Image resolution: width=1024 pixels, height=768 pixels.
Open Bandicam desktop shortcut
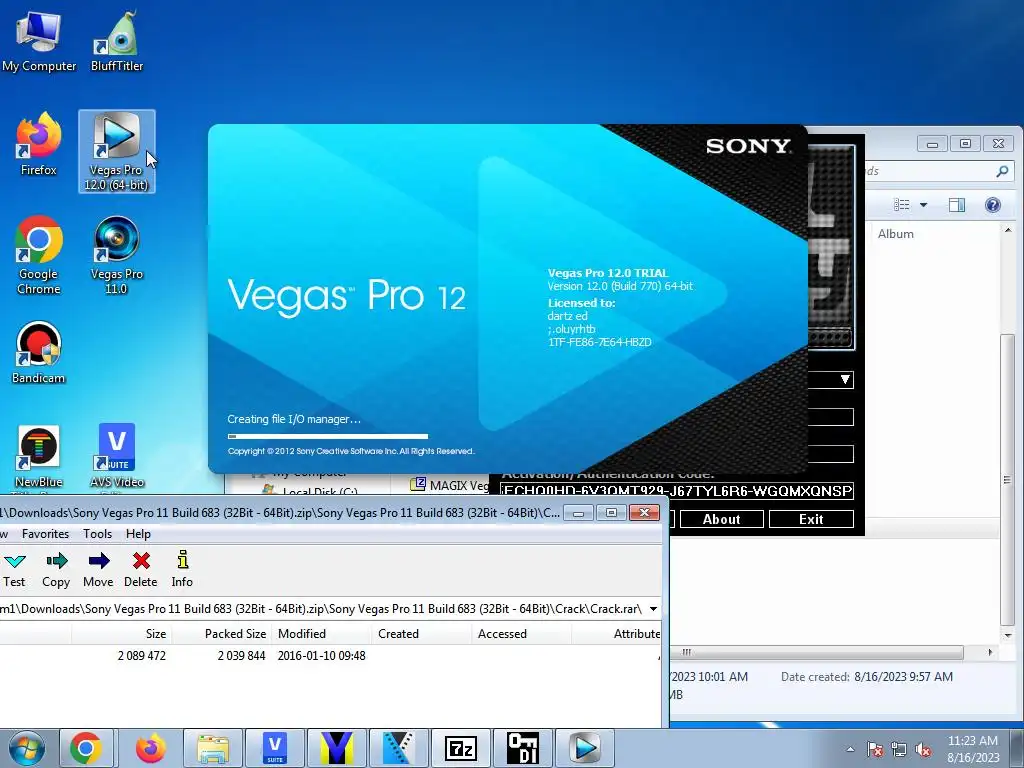39,353
